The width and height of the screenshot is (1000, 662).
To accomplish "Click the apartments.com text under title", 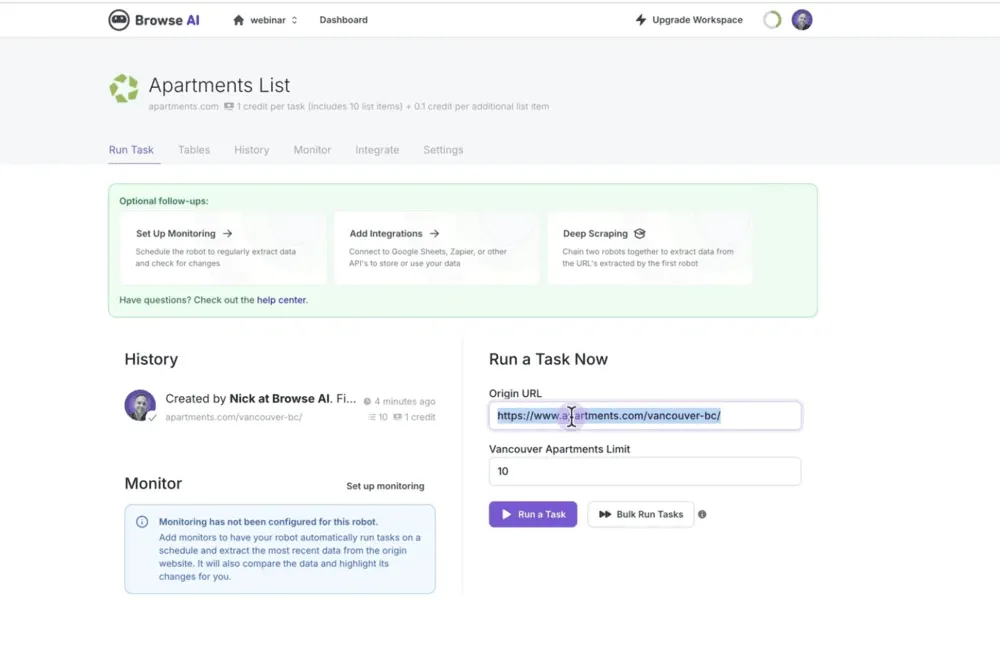I will (183, 107).
